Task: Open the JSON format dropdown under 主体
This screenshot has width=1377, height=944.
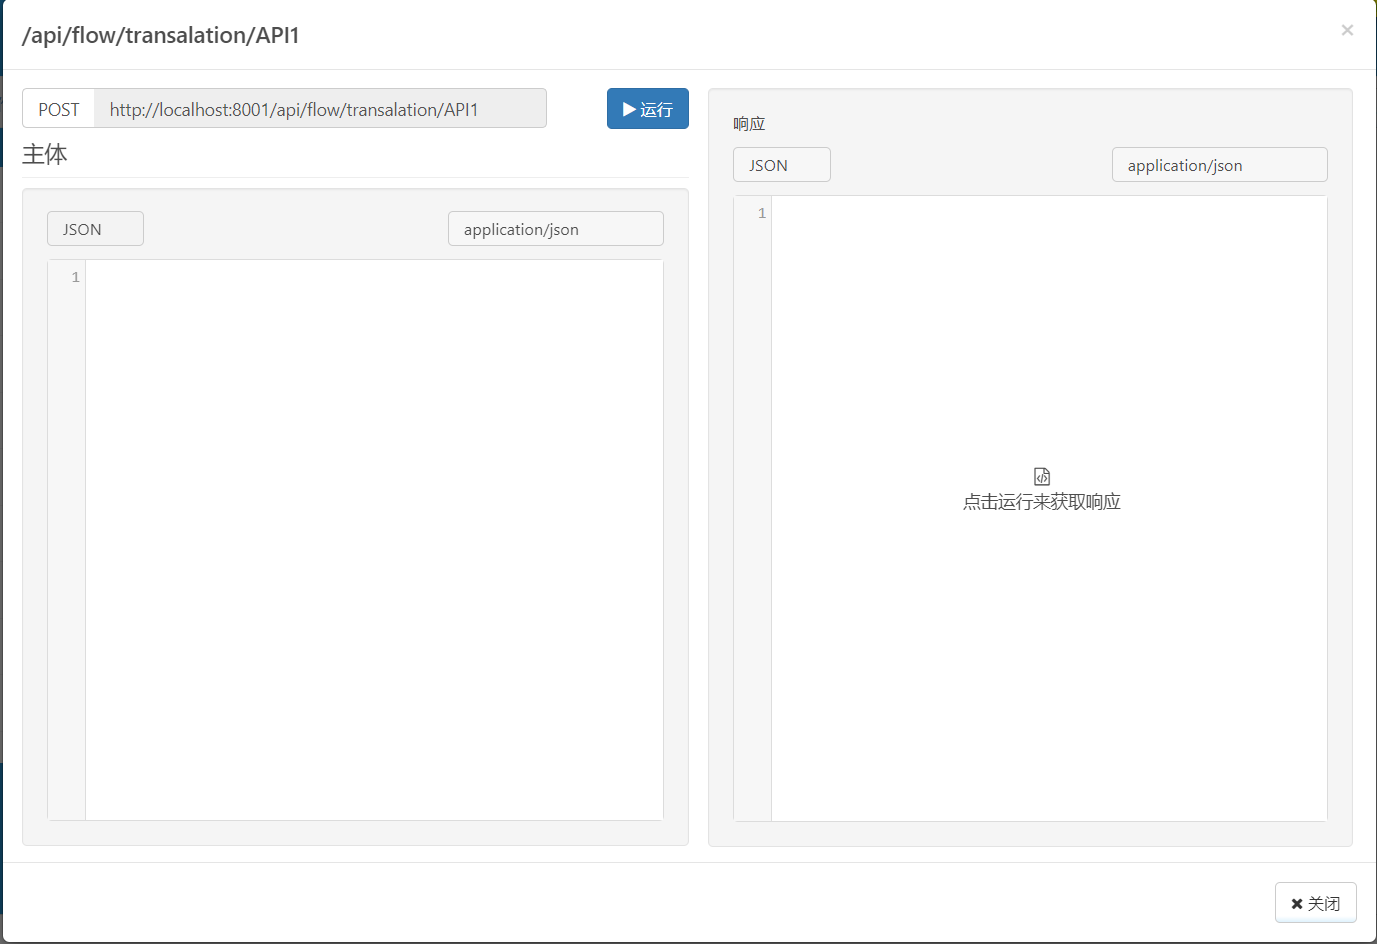Action: [x=95, y=229]
